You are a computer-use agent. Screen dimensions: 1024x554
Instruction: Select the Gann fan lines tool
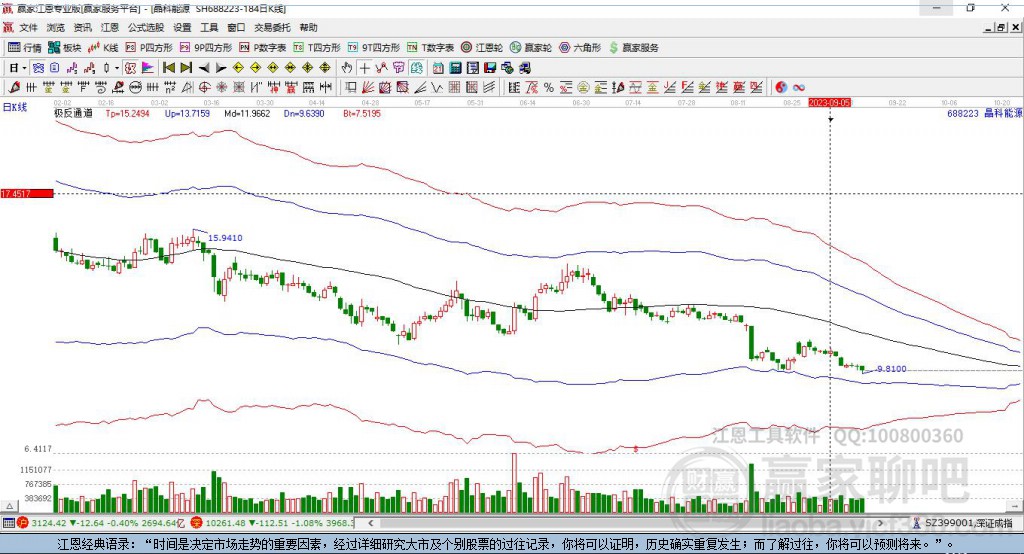(368, 87)
